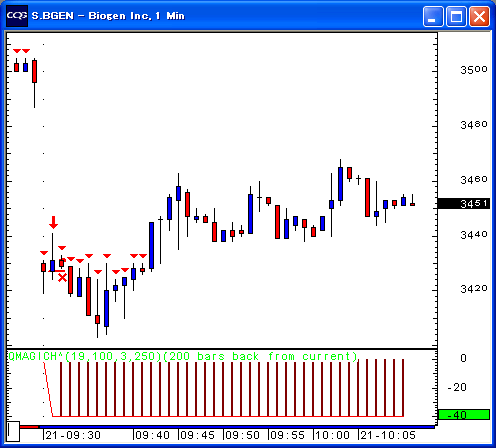The width and height of the screenshot is (496, 448).
Task: Click the green -40 study value box
Action: tap(464, 415)
